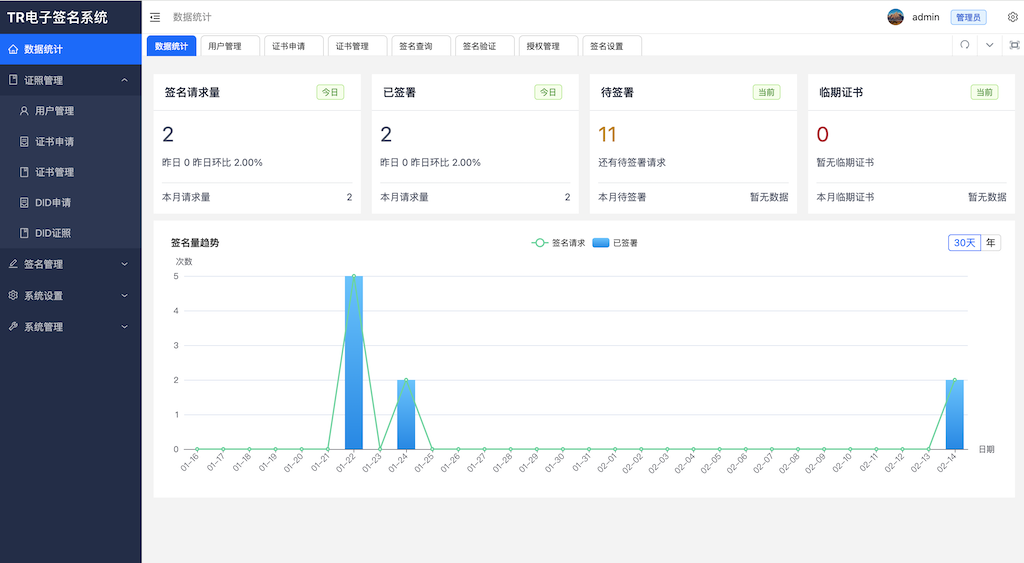The height and width of the screenshot is (563, 1024).
Task: Open the tab options dropdown arrow
Action: (x=989, y=45)
